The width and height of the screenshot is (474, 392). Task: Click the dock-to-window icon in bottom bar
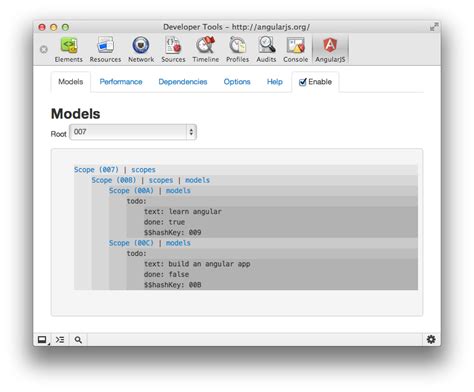click(x=42, y=340)
